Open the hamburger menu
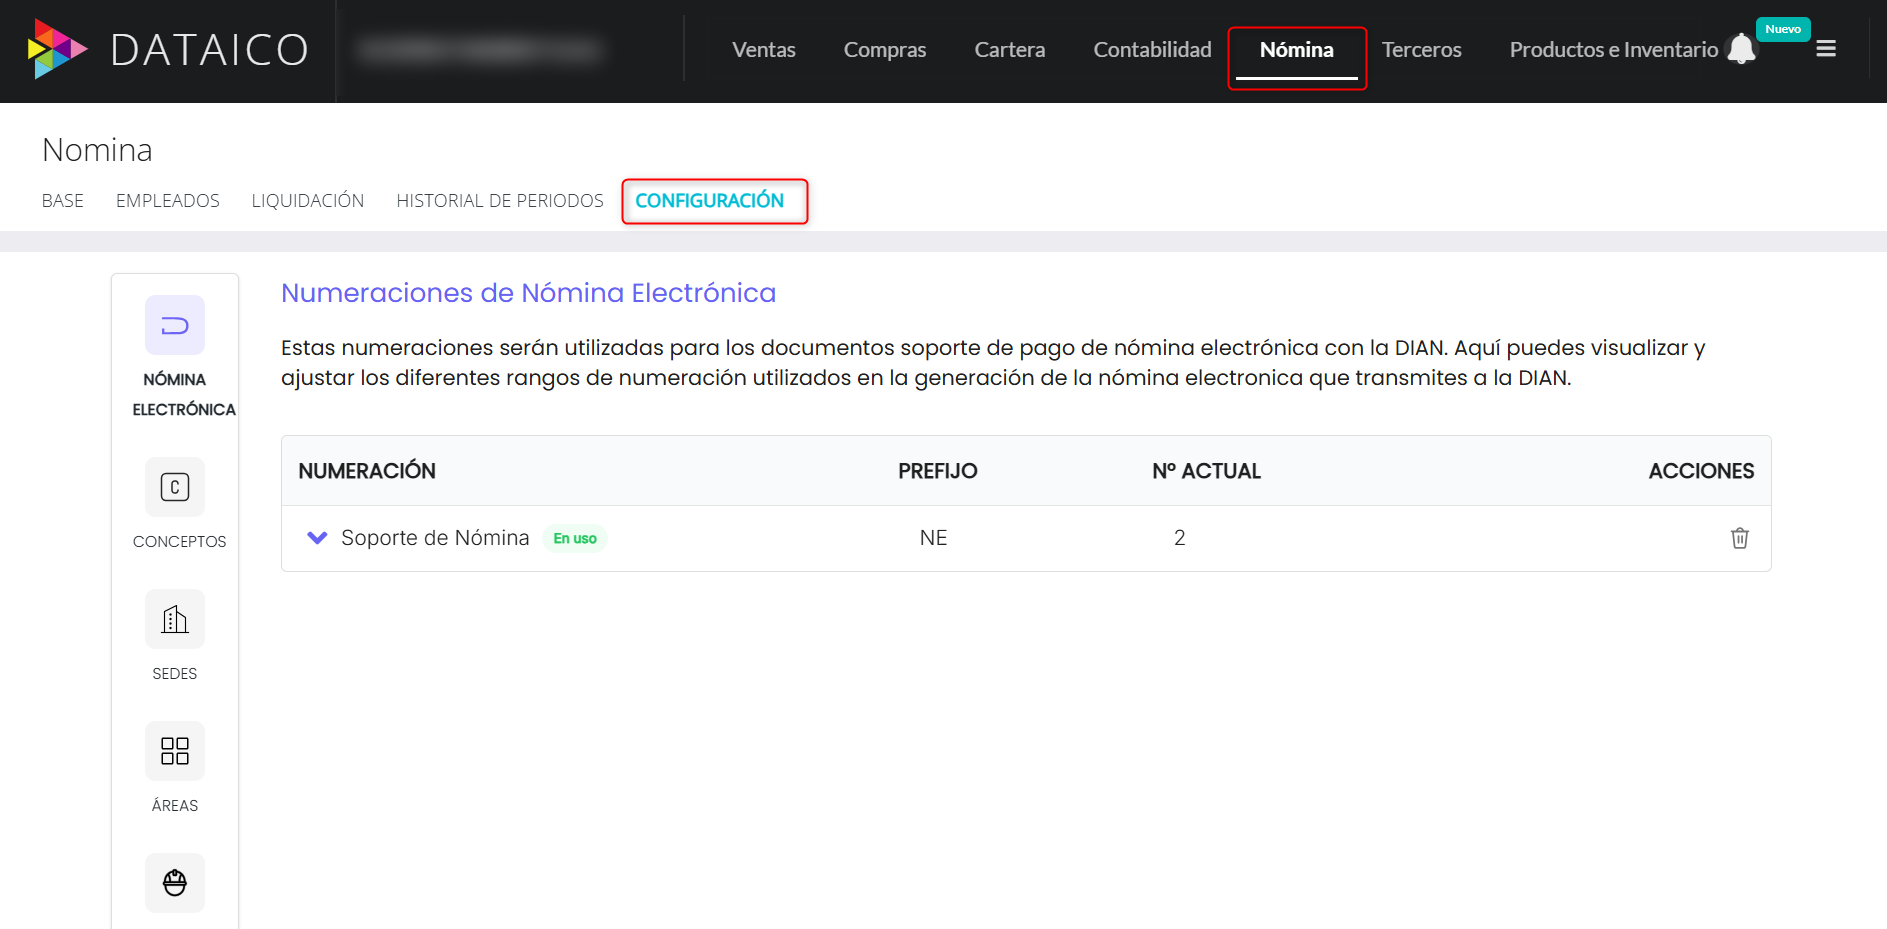Screen dimensions: 1887x929 [1827, 48]
